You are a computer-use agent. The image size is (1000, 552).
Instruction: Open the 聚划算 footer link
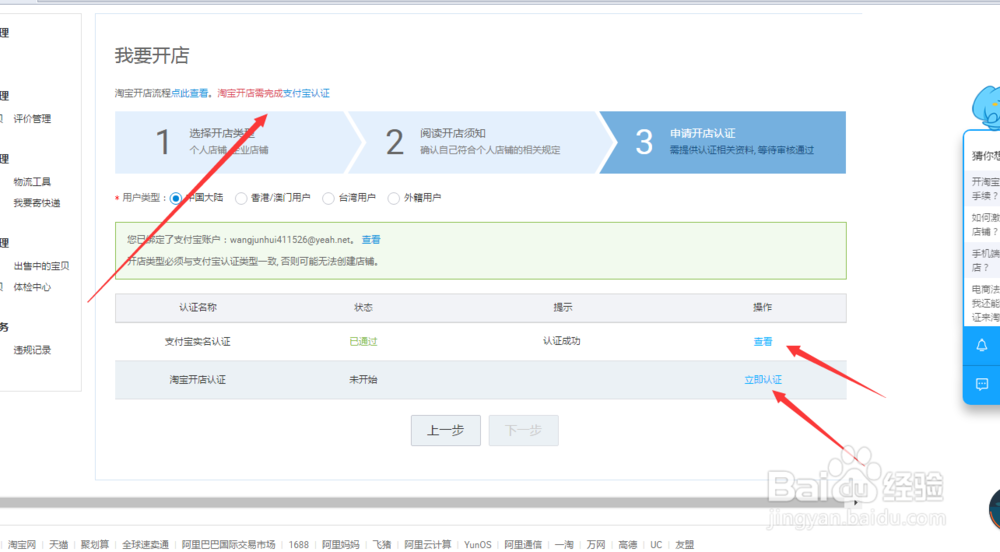(x=95, y=544)
